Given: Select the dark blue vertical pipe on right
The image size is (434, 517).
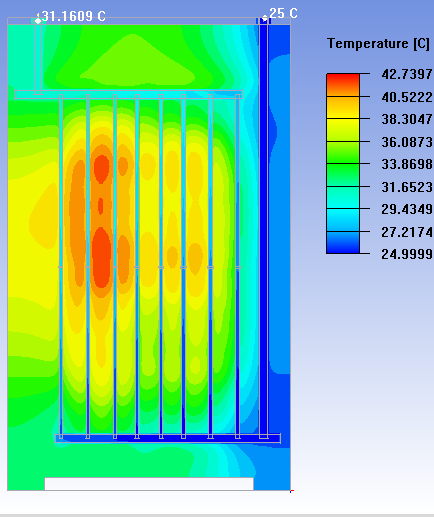Looking at the screenshot, I should [x=263, y=227].
